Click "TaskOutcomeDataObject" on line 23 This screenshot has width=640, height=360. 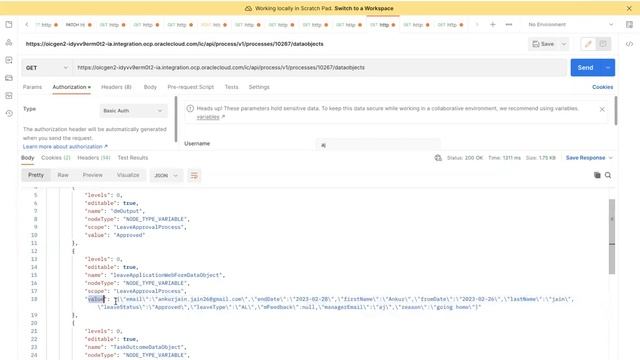pyautogui.click(x=148, y=347)
